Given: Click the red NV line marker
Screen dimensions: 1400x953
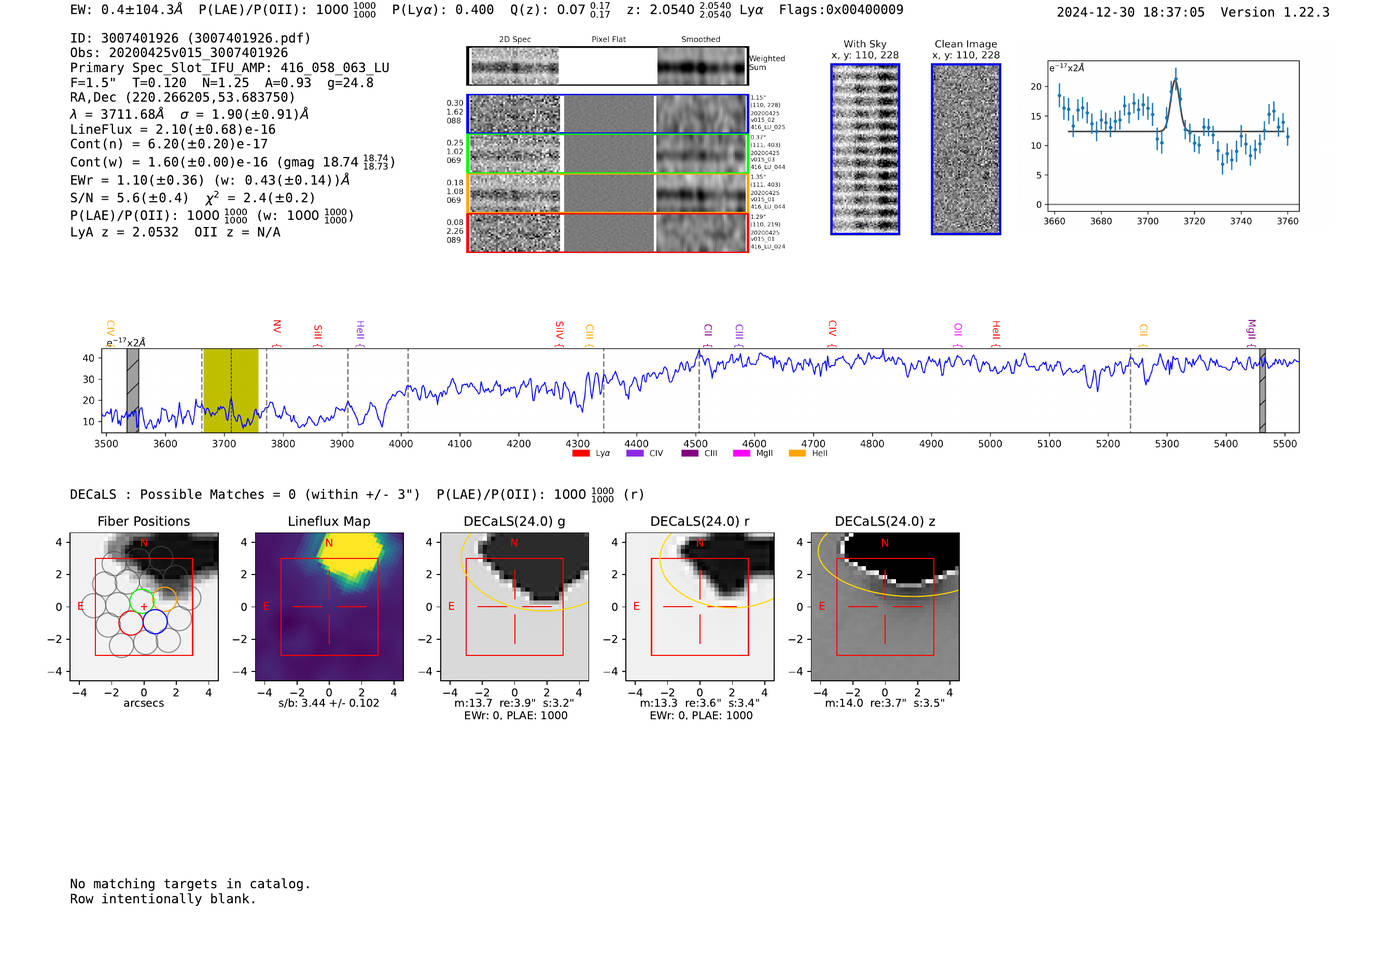Looking at the screenshot, I should point(277,332).
